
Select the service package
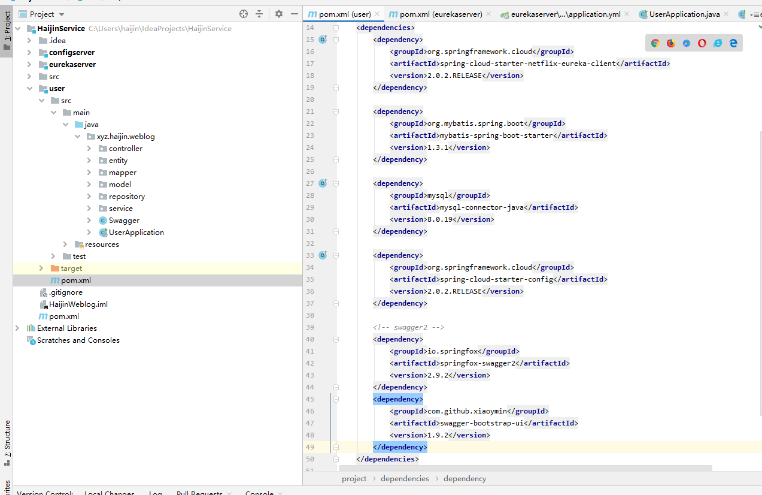coord(121,208)
